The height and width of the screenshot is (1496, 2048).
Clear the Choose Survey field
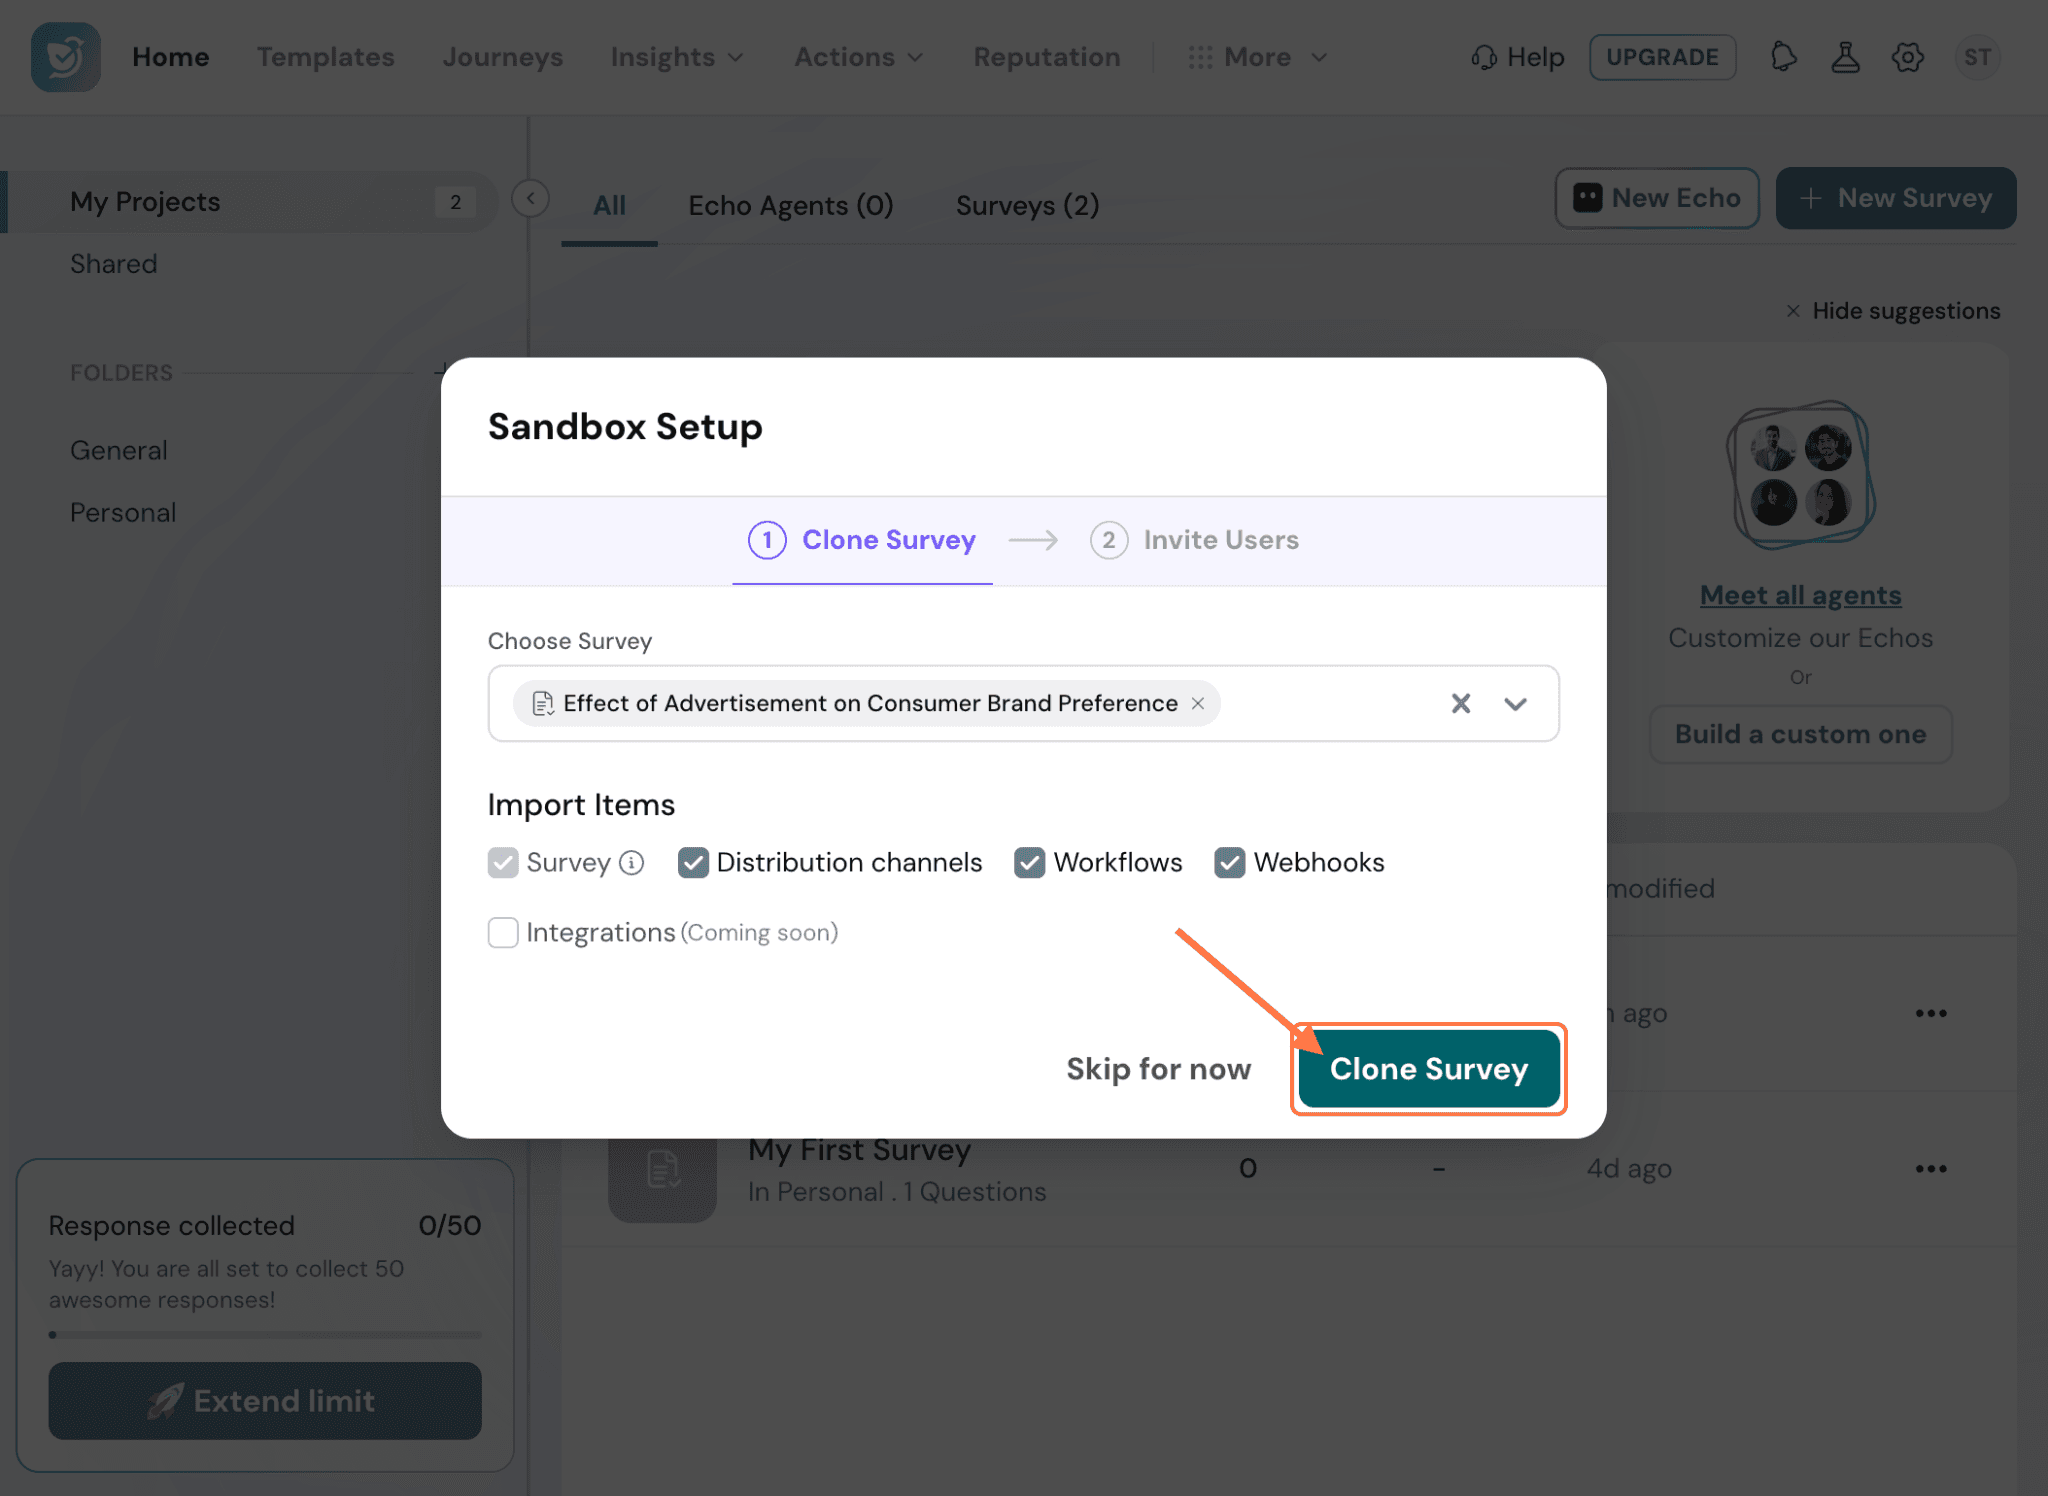pos(1460,703)
